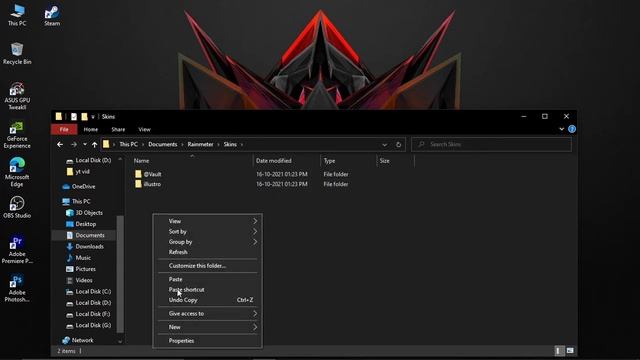Select the @Vault folder icon

(138, 174)
